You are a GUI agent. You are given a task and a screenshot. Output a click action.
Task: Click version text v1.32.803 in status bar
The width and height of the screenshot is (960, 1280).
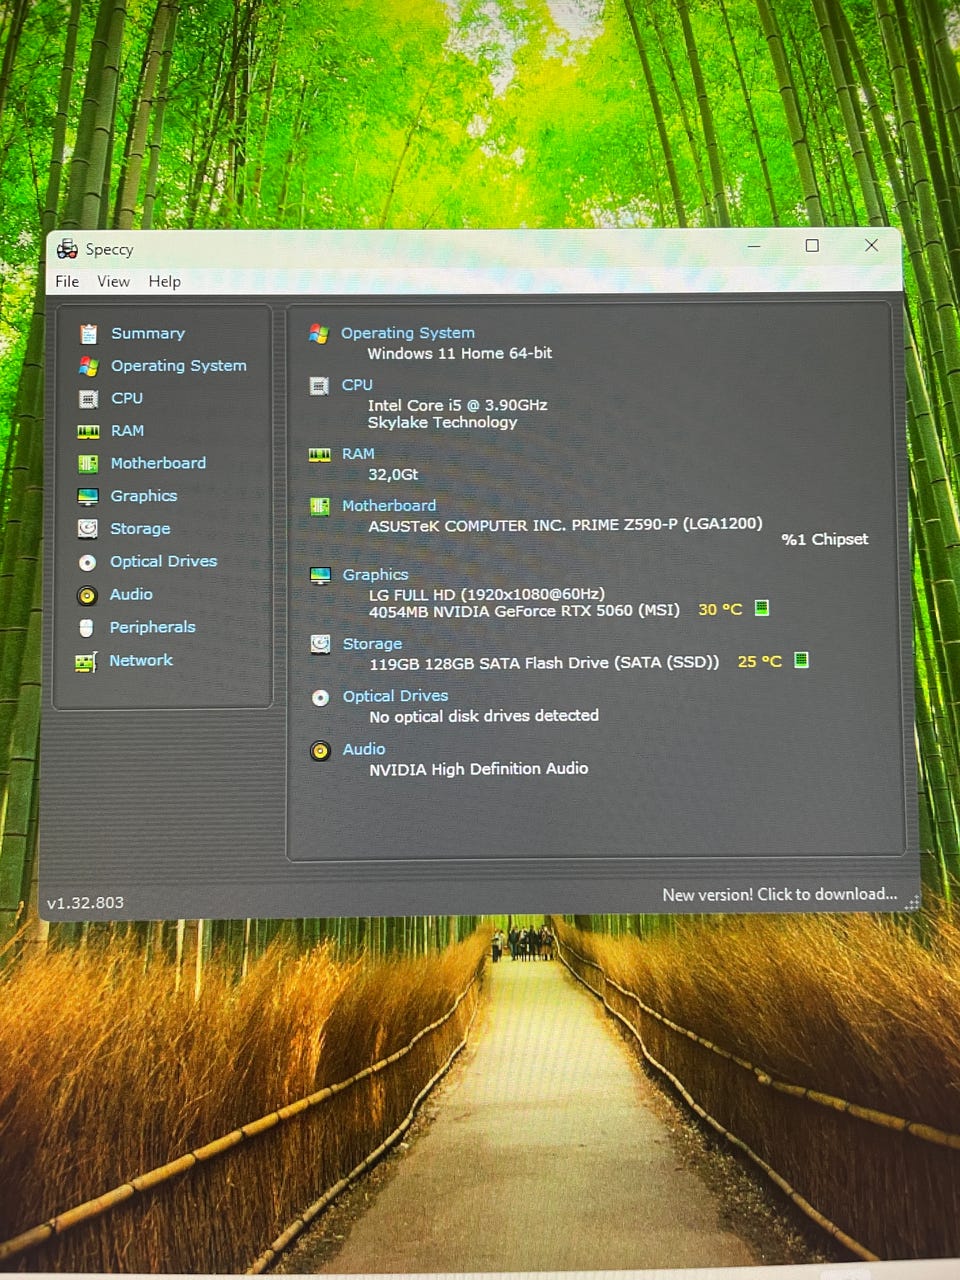(x=85, y=903)
